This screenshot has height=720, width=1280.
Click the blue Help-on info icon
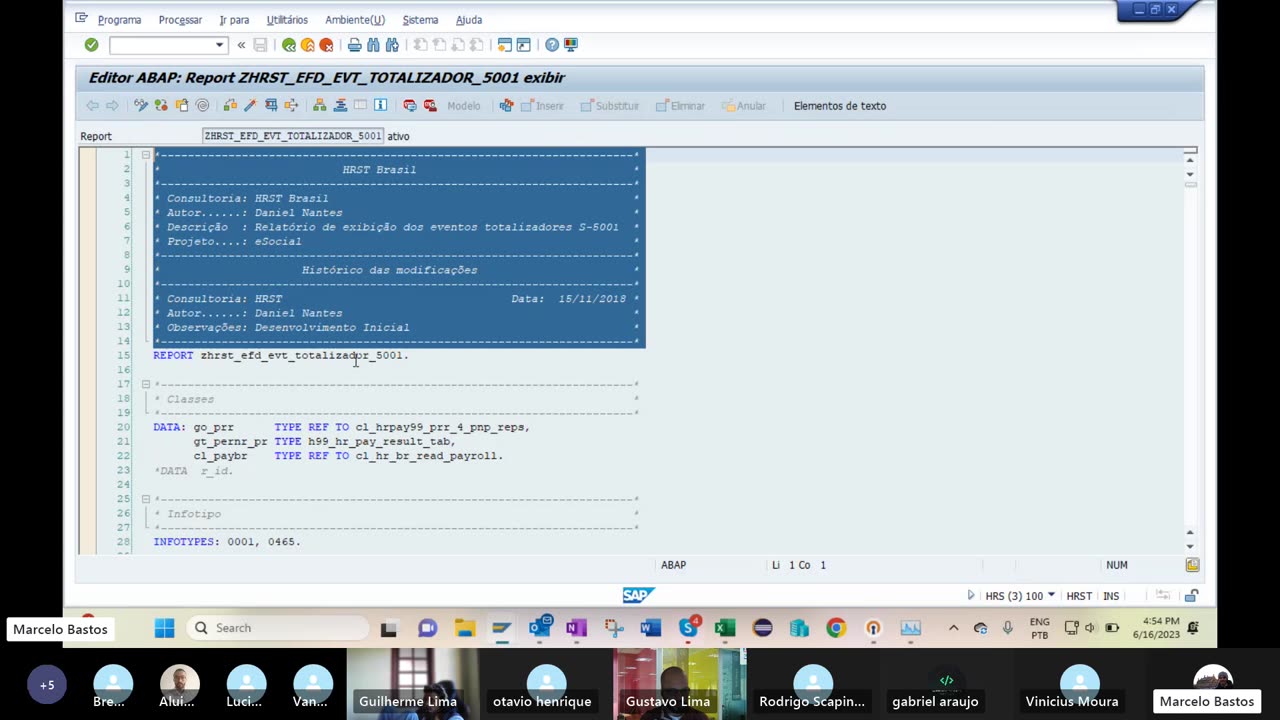[381, 105]
